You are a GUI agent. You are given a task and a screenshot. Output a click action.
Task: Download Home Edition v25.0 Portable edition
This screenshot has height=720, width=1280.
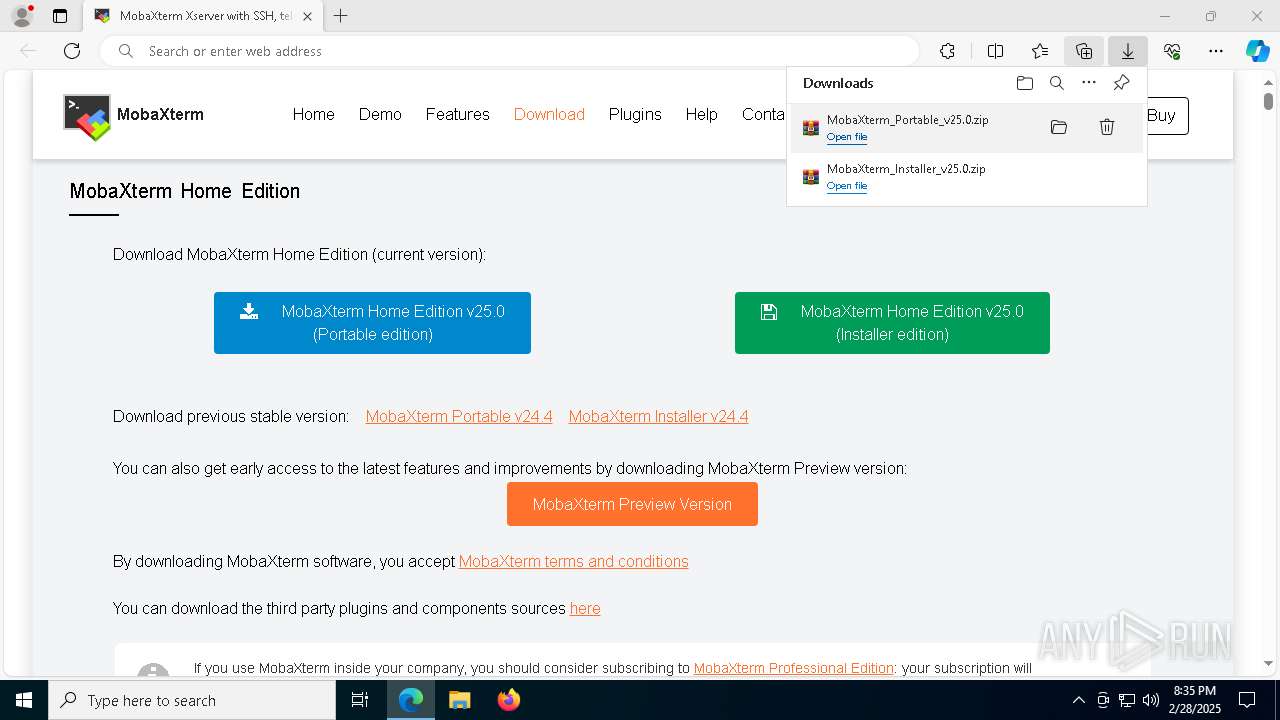372,323
